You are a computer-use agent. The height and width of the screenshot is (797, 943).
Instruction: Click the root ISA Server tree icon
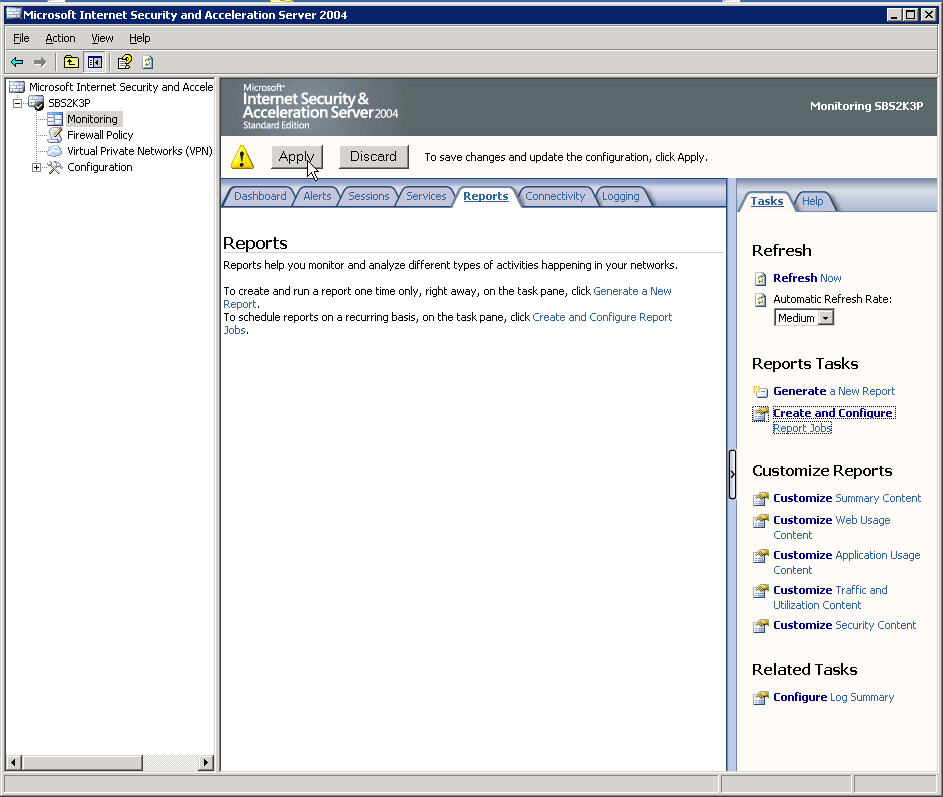click(17, 87)
